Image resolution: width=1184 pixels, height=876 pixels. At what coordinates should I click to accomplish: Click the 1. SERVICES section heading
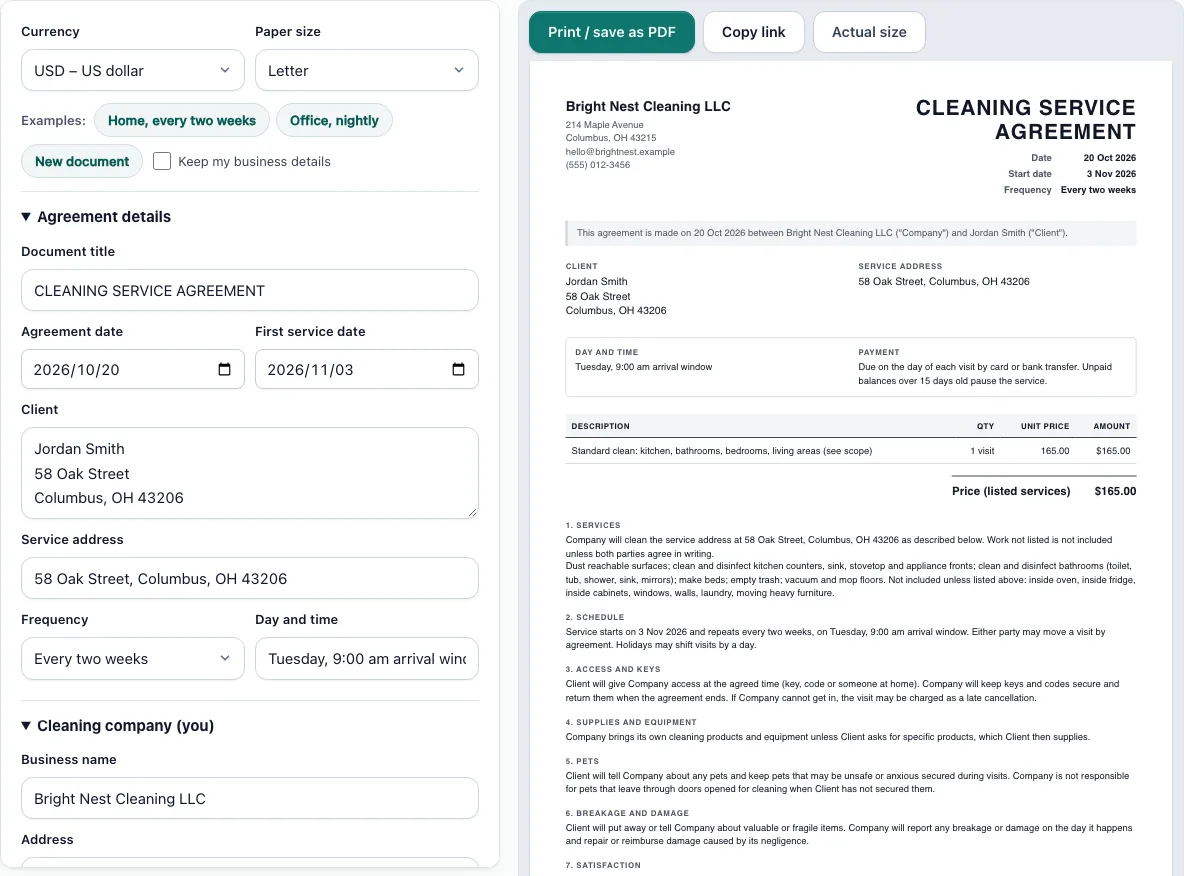coord(593,525)
